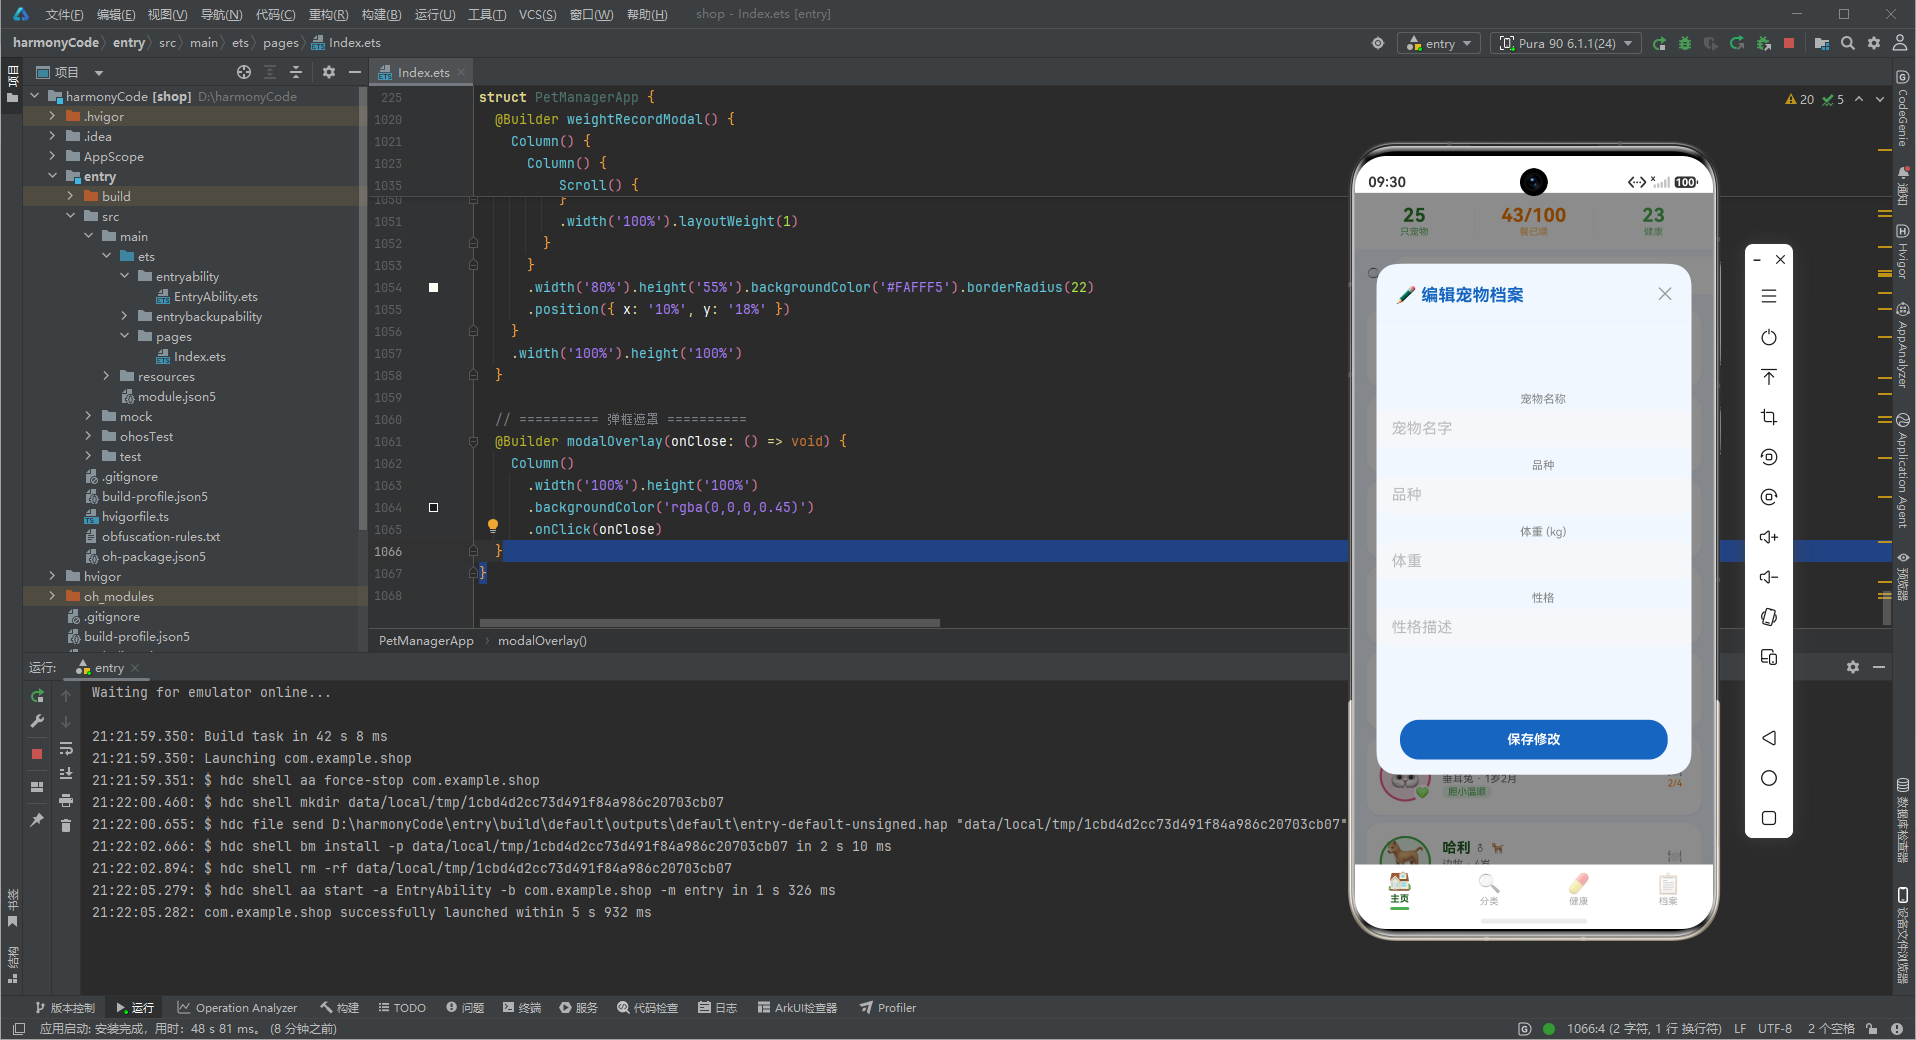Click the green Debug bug icon

1685,43
